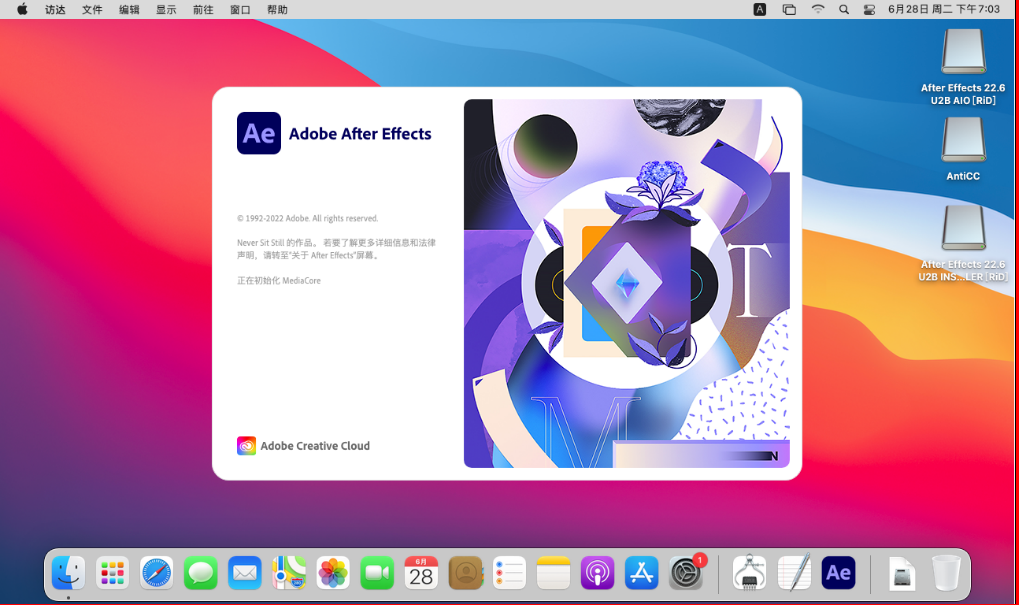This screenshot has width=1019, height=605.
Task: Open the Apple menu
Action: point(22,9)
